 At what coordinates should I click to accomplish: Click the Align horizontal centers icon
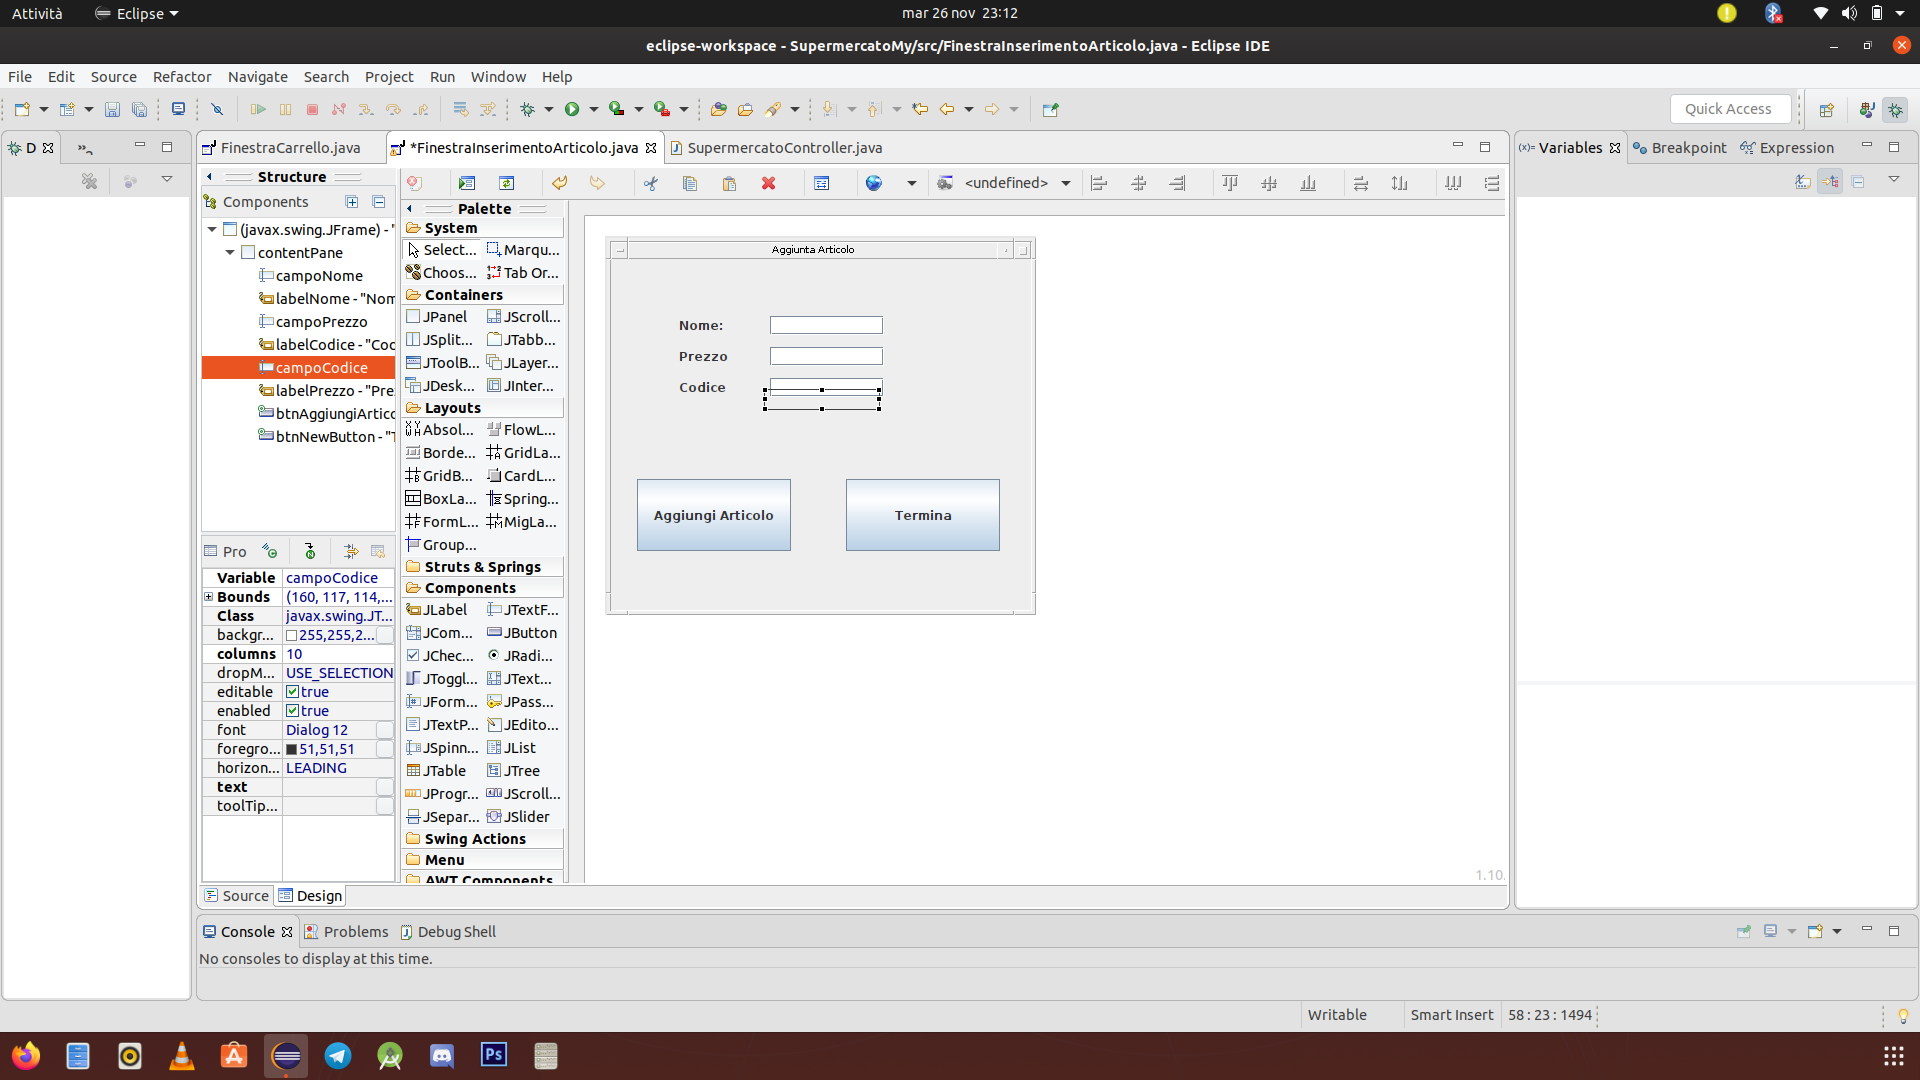pyautogui.click(x=1139, y=183)
